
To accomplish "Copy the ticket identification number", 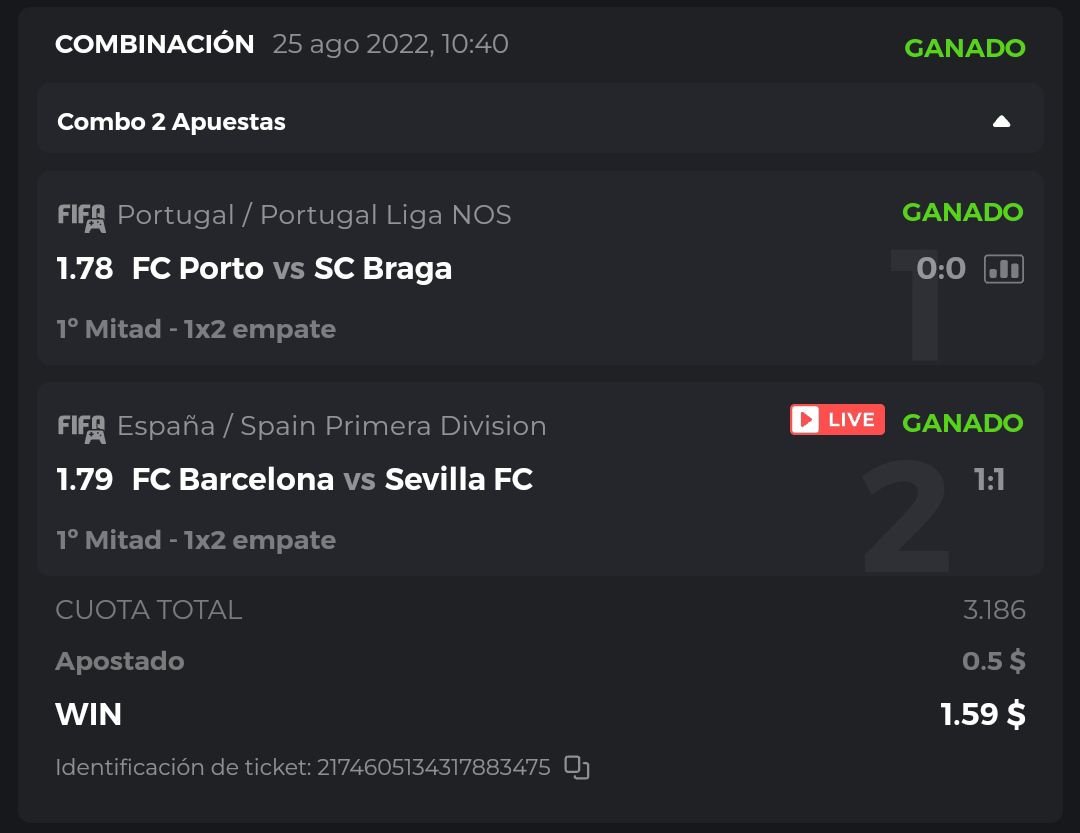I will tap(577, 768).
